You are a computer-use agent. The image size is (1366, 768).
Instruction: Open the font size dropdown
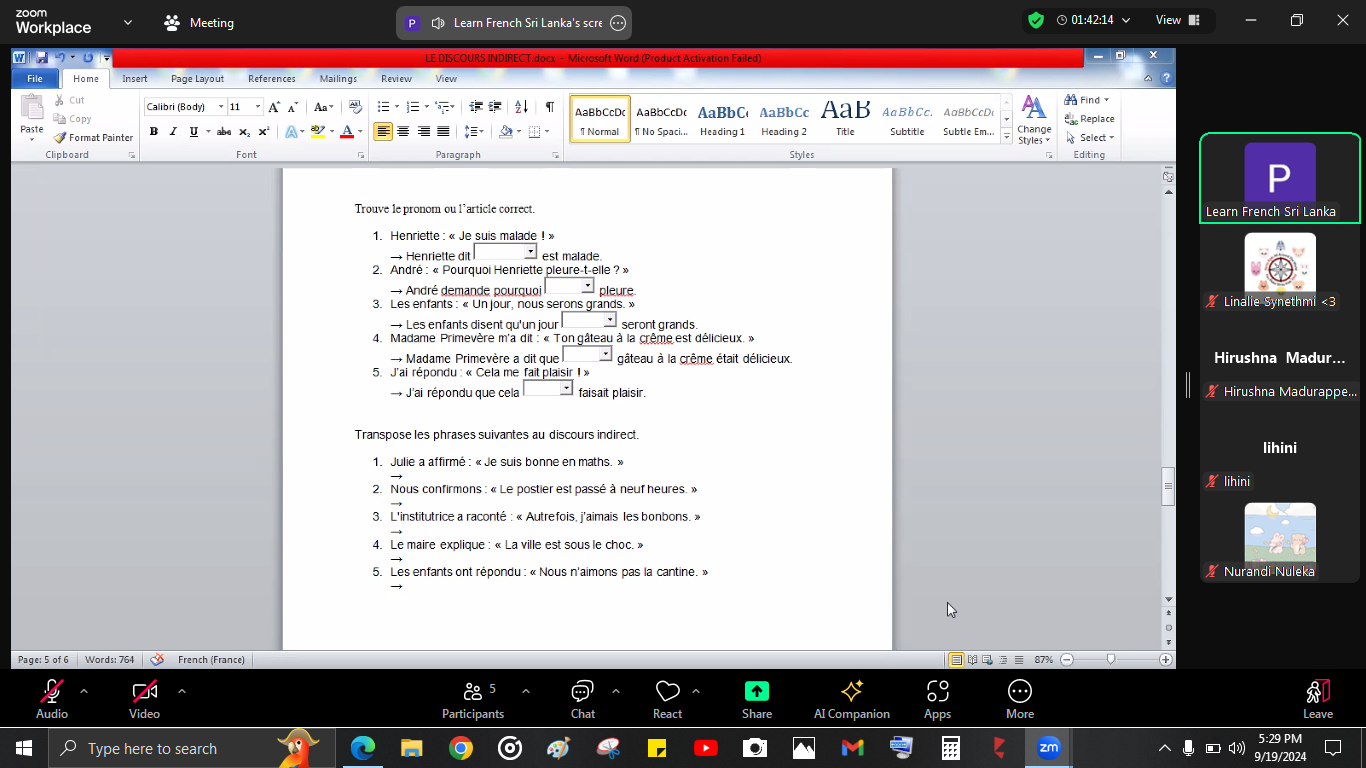click(x=258, y=107)
